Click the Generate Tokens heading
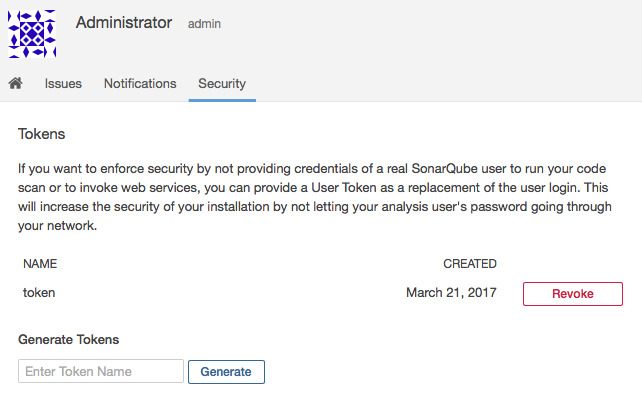Image resolution: width=642 pixels, height=403 pixels. (68, 340)
